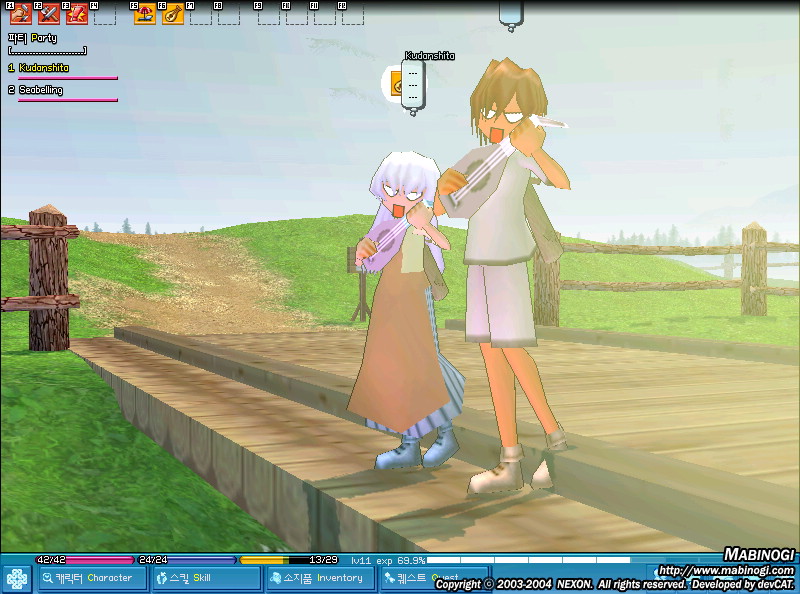Click the exp 69.9% progress bar

tap(528, 560)
